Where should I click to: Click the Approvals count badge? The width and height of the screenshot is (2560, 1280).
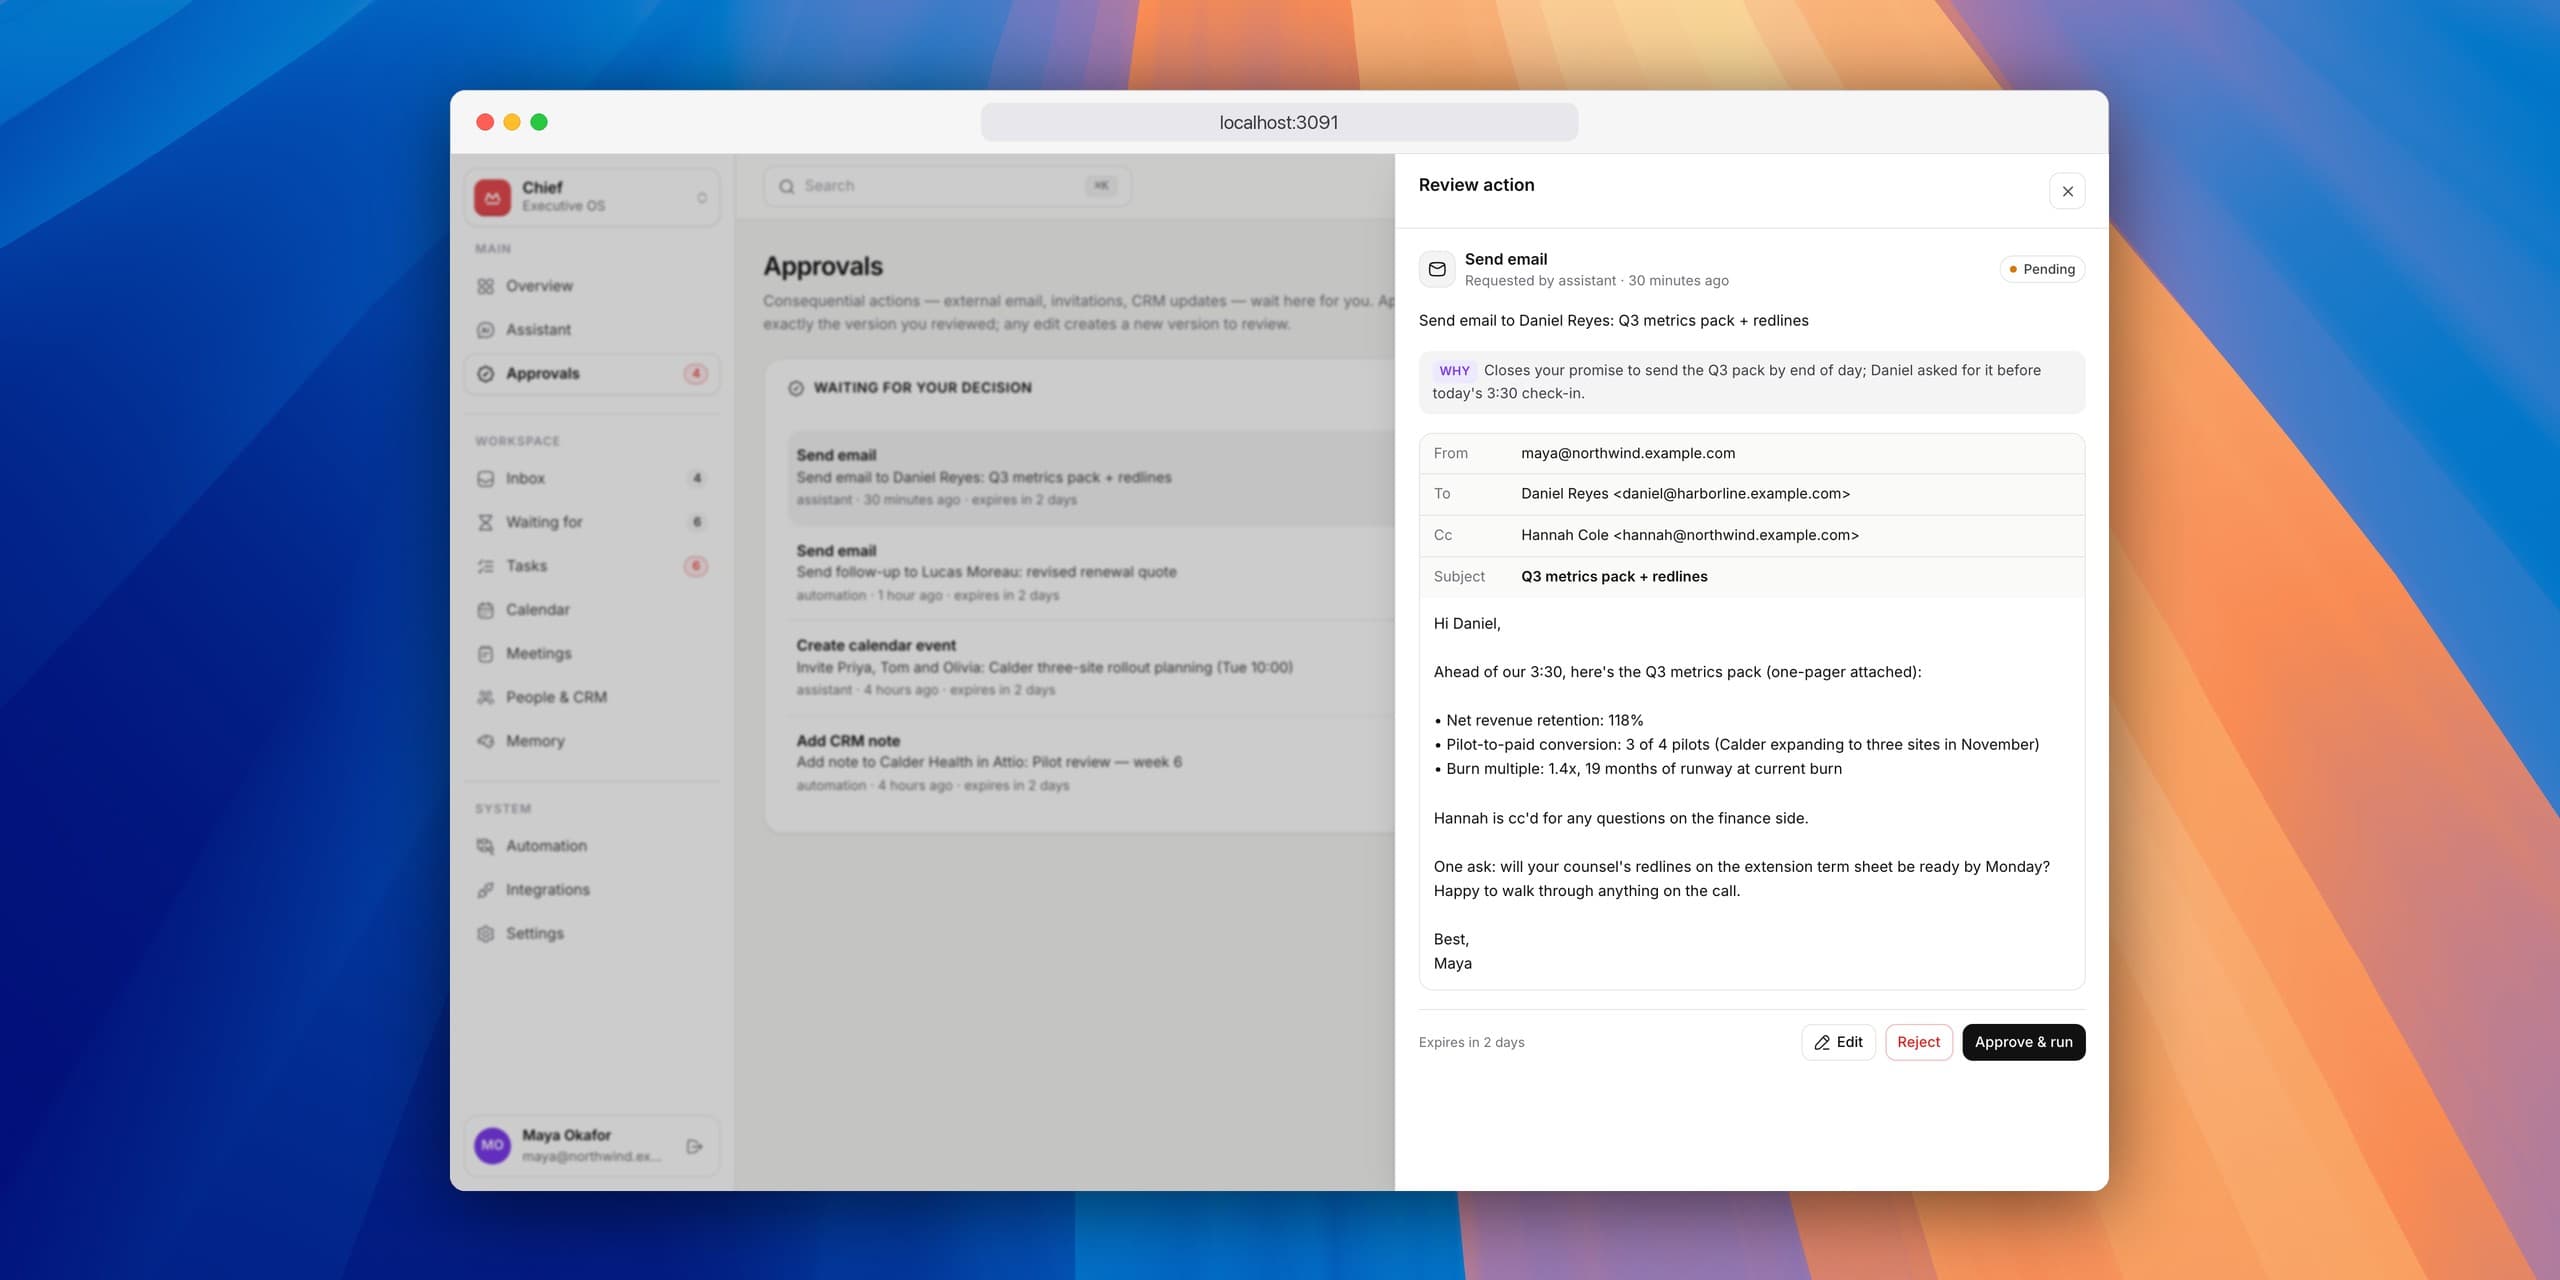[696, 374]
